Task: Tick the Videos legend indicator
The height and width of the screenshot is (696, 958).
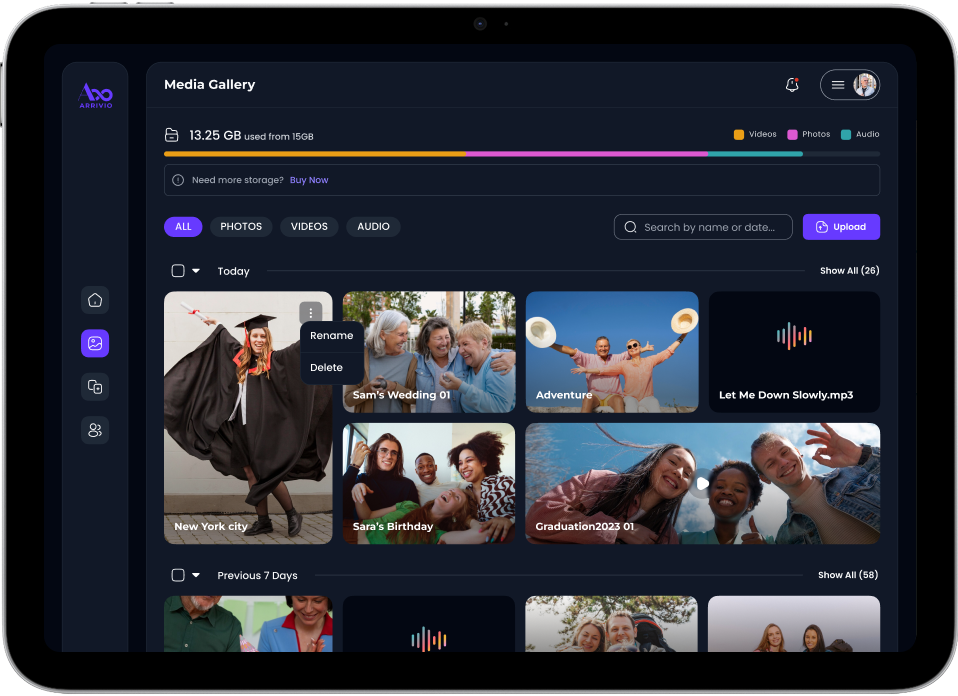Action: click(x=739, y=134)
